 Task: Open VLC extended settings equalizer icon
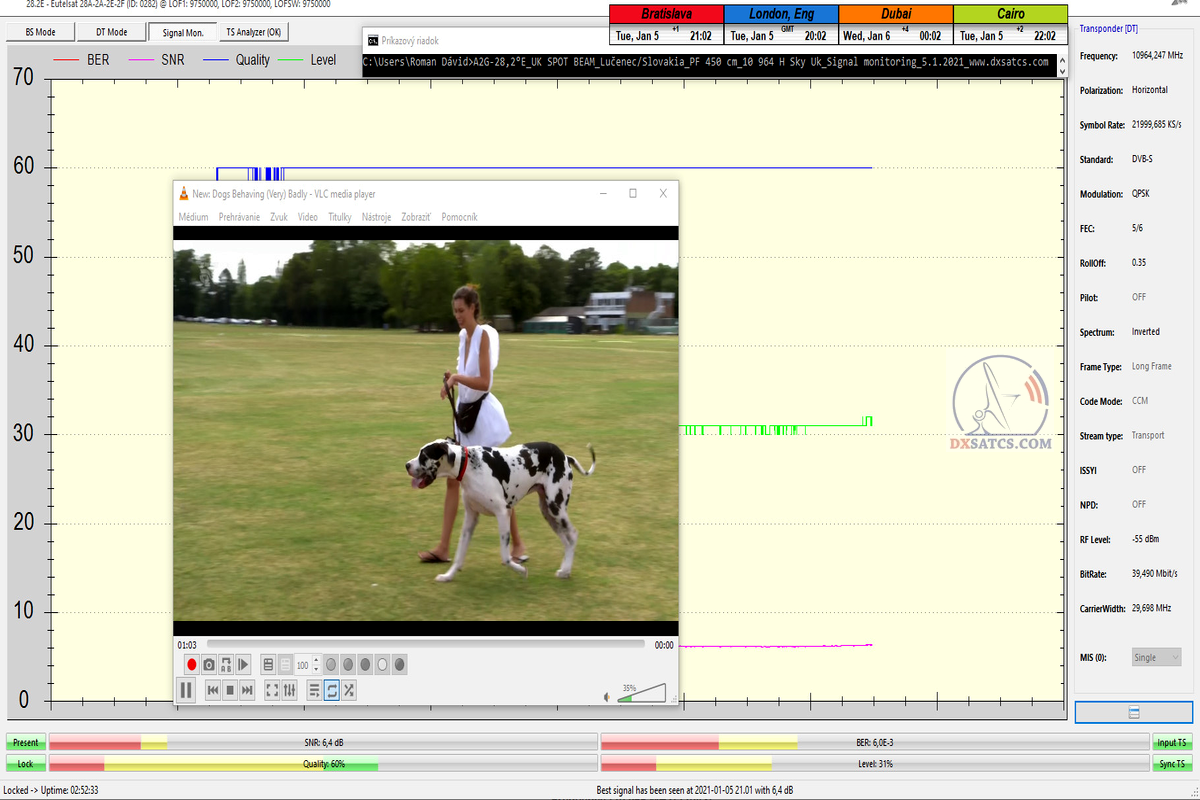click(x=290, y=690)
